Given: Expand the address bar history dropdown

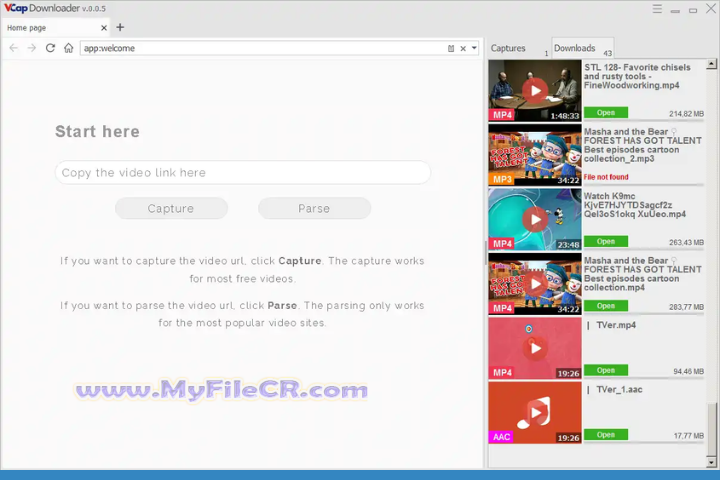Looking at the screenshot, I should [x=474, y=48].
